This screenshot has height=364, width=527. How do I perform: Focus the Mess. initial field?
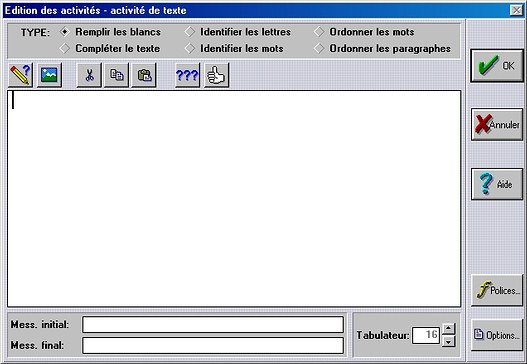[213, 324]
